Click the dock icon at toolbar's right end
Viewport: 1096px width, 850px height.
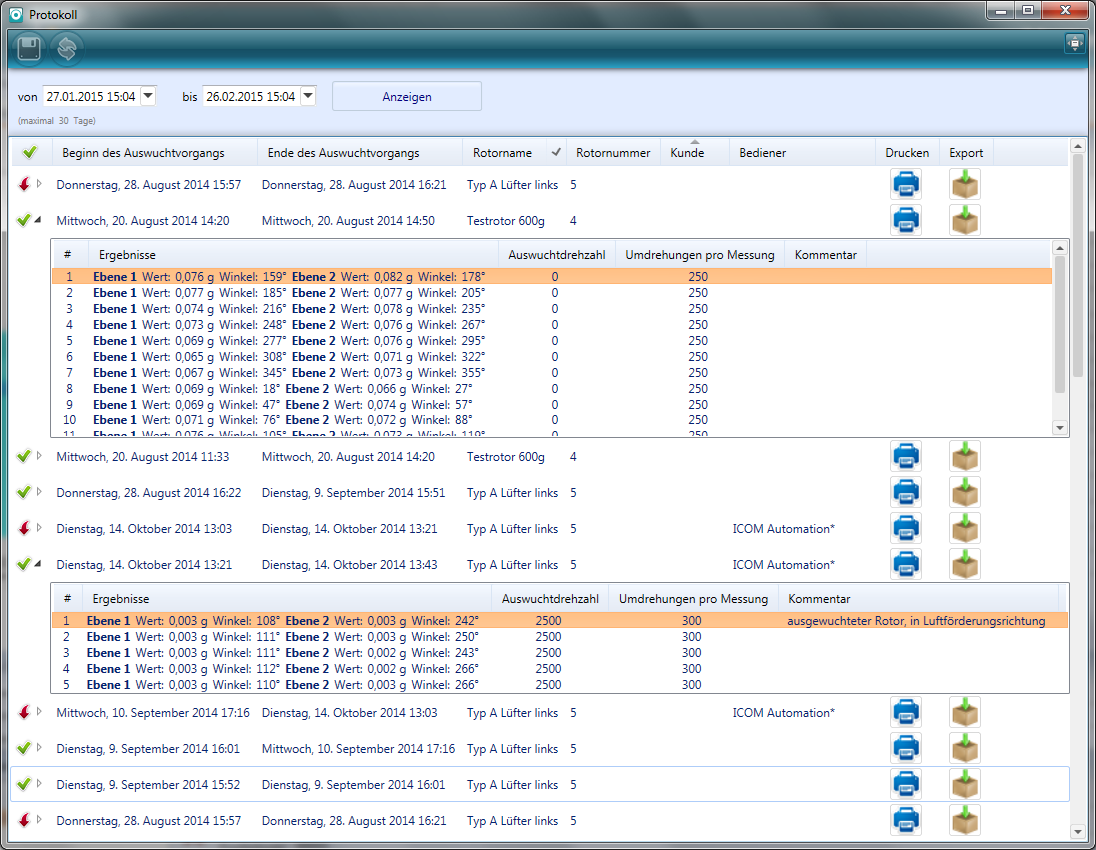[1074, 43]
